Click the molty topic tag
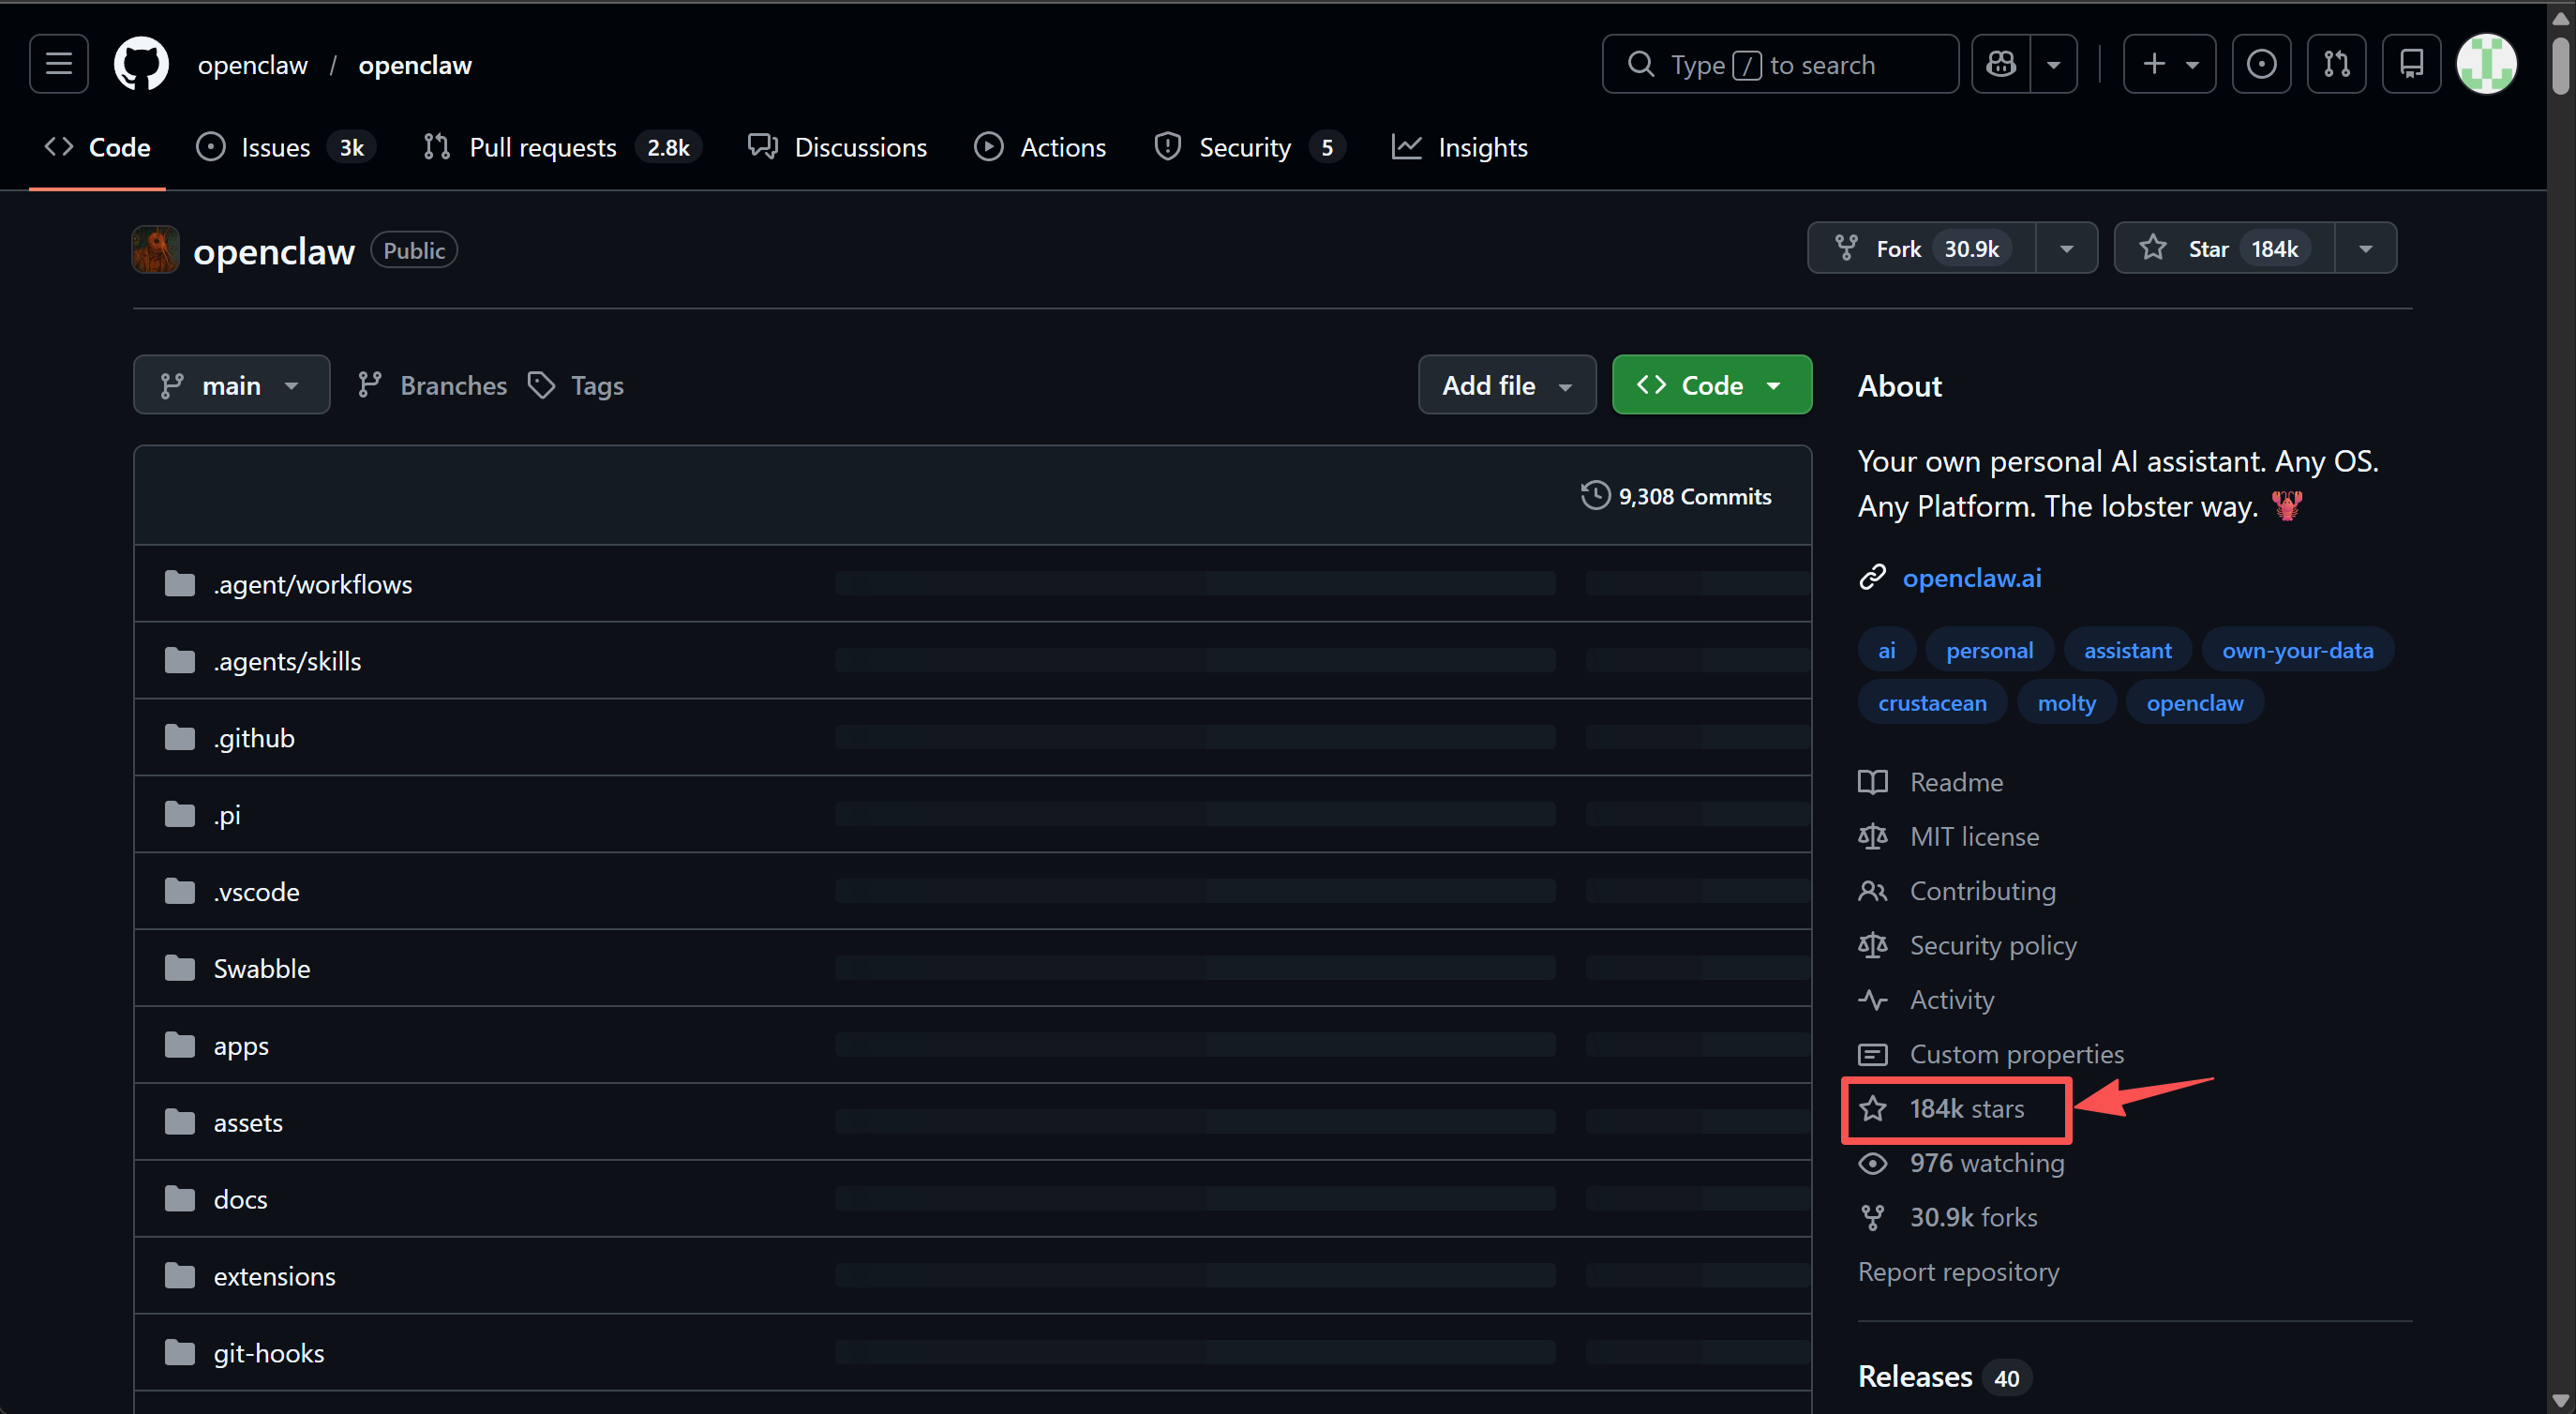The height and width of the screenshot is (1414, 2576). [2066, 703]
